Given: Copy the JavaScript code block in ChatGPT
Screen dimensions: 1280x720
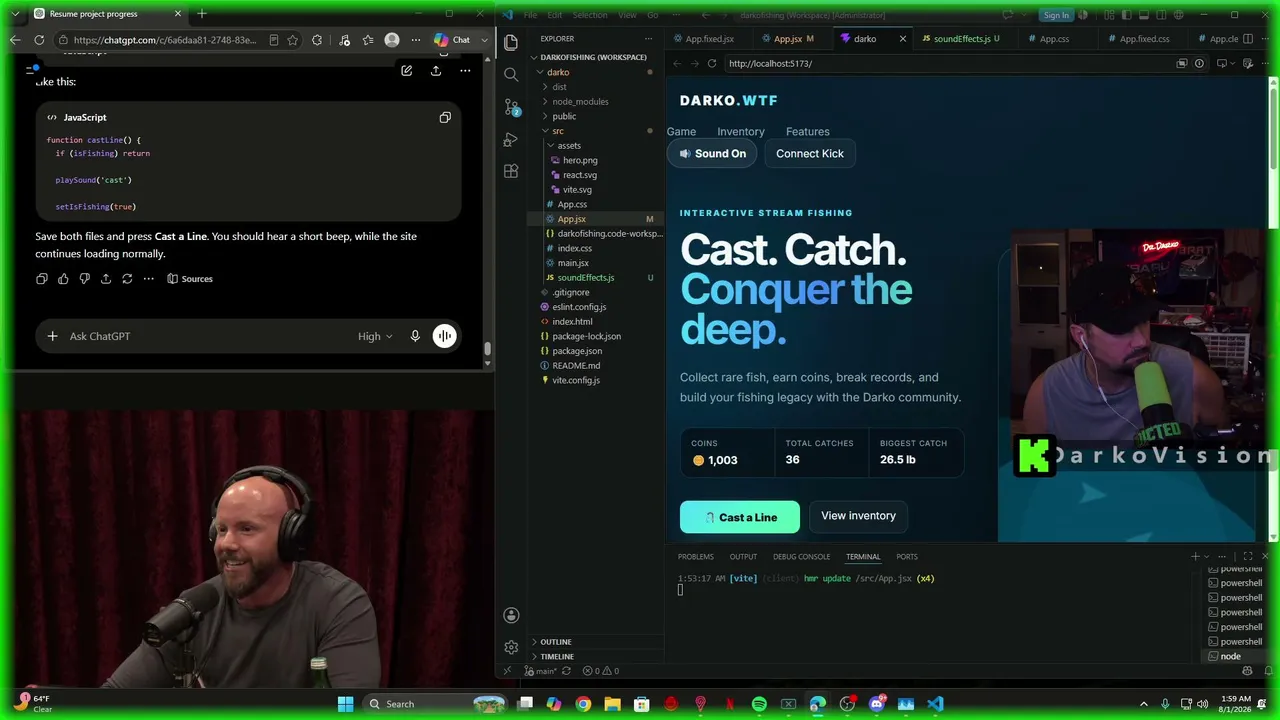Looking at the screenshot, I should point(445,117).
